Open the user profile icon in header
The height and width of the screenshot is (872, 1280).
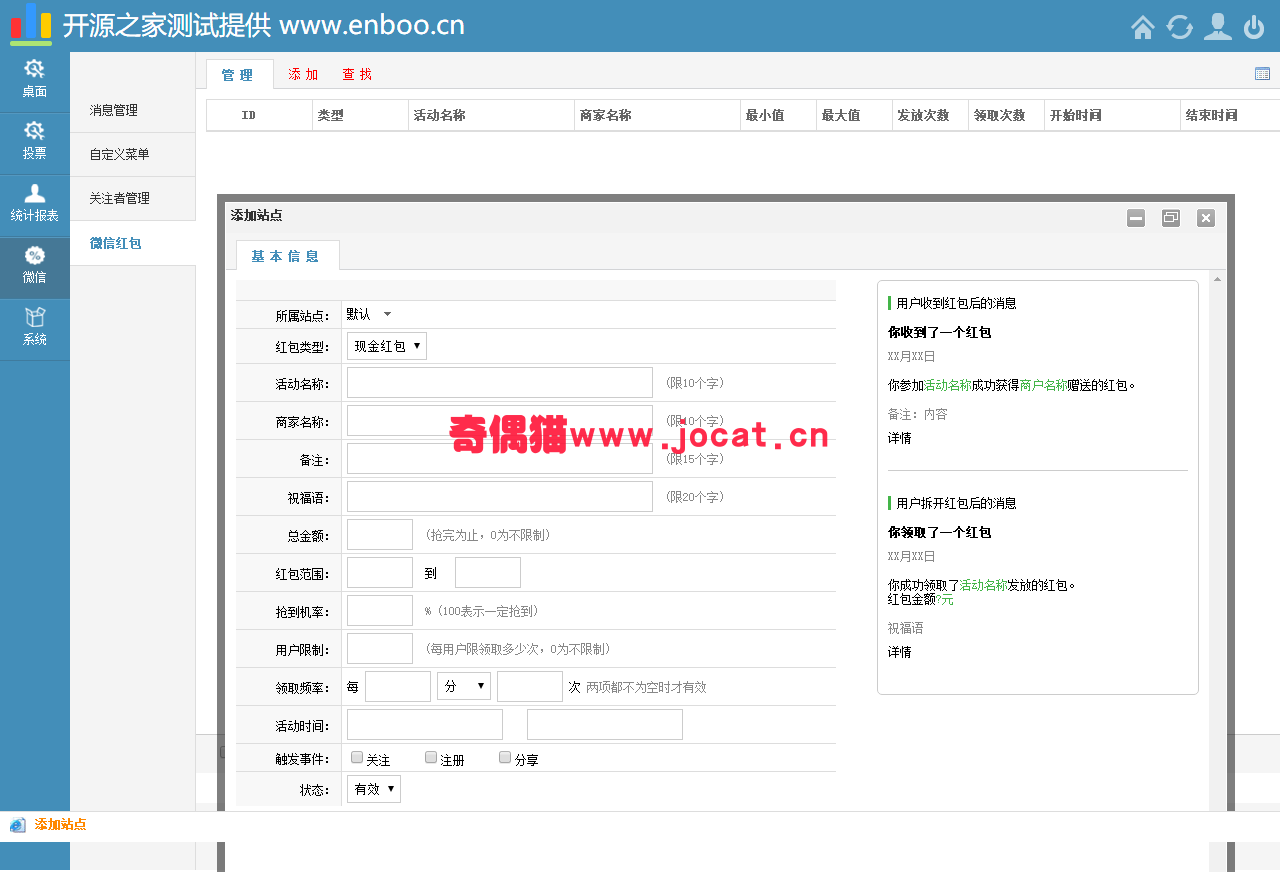[x=1217, y=27]
